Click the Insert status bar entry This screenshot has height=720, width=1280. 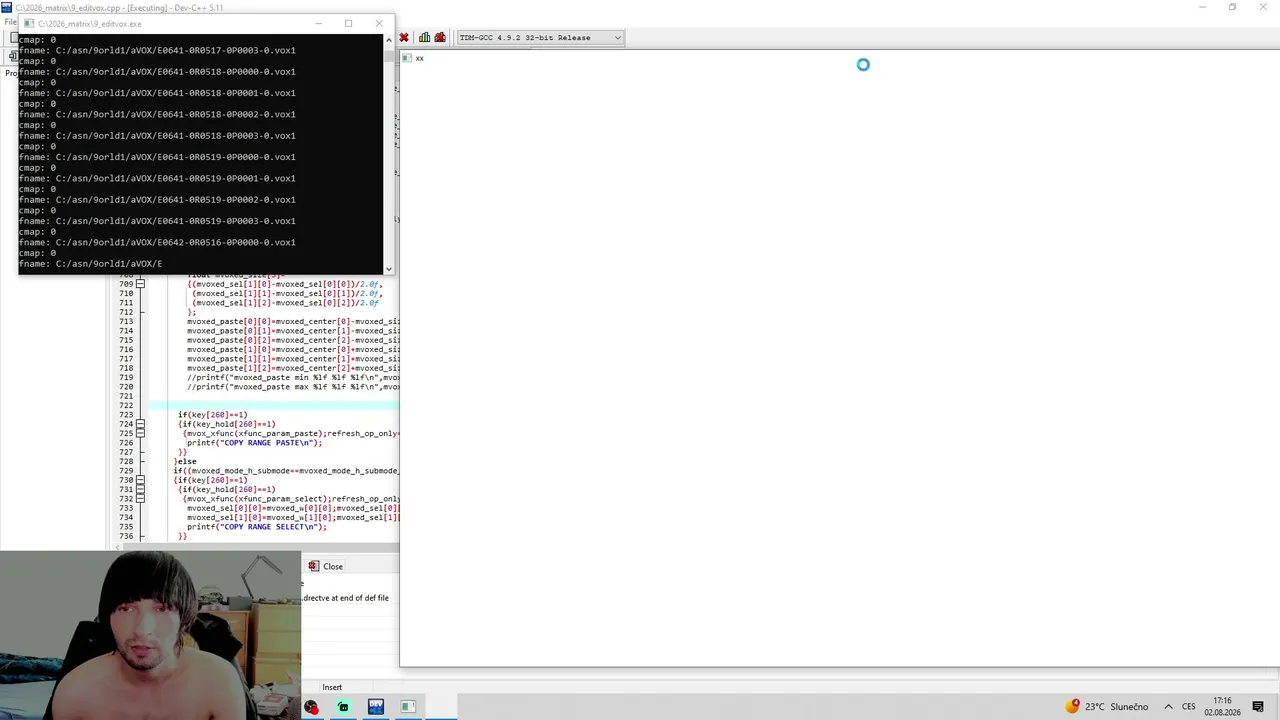(x=332, y=687)
